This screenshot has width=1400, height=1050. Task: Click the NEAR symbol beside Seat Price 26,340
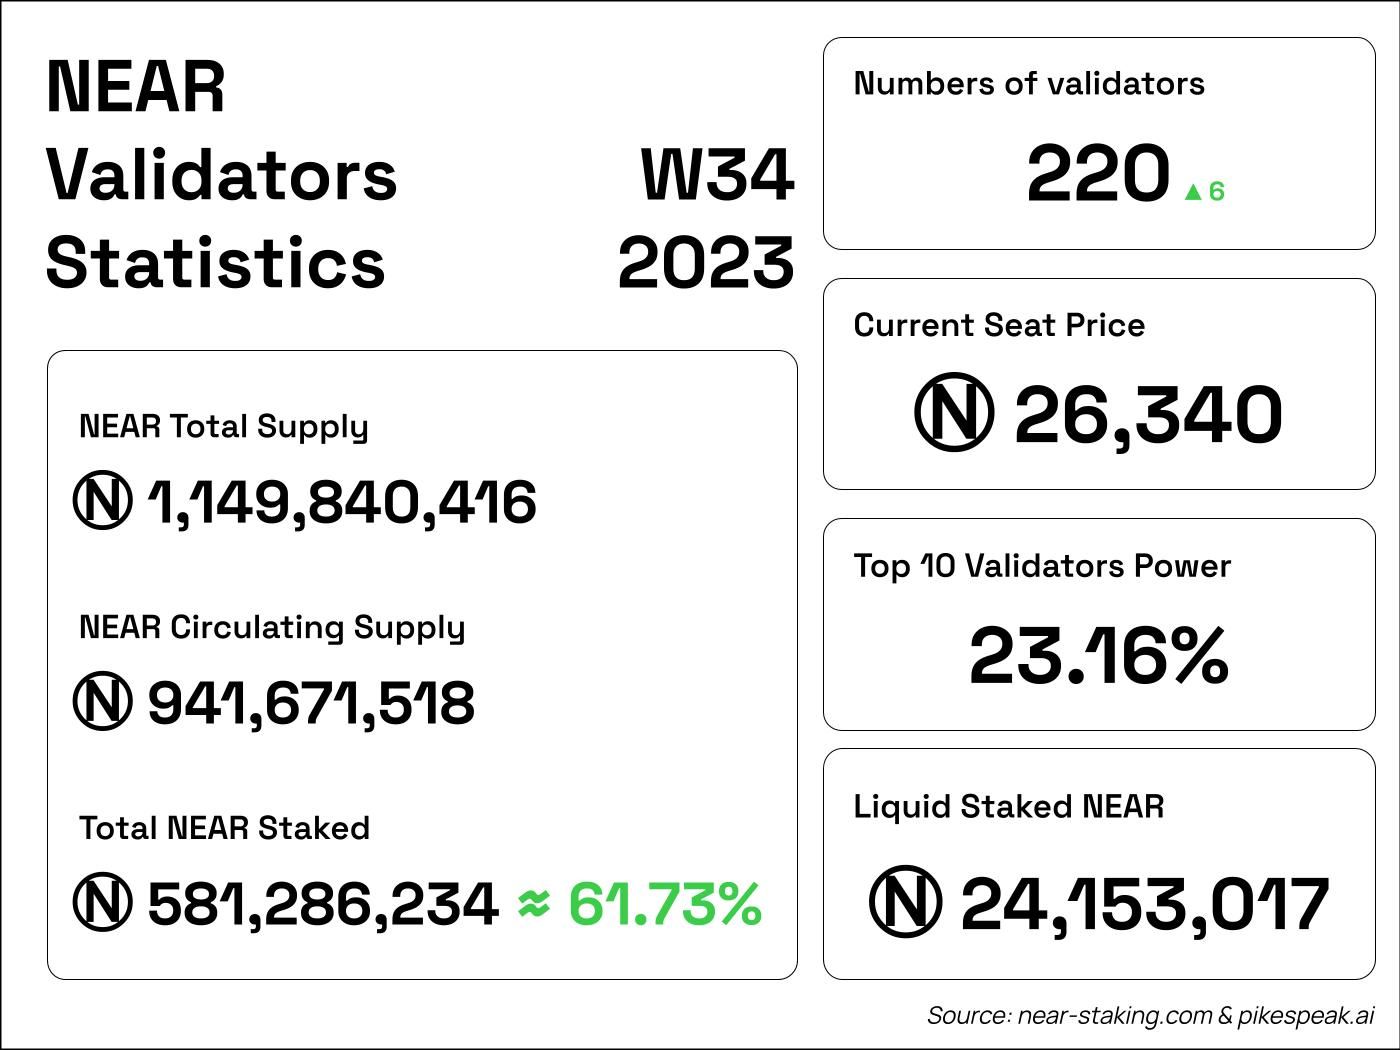point(954,413)
